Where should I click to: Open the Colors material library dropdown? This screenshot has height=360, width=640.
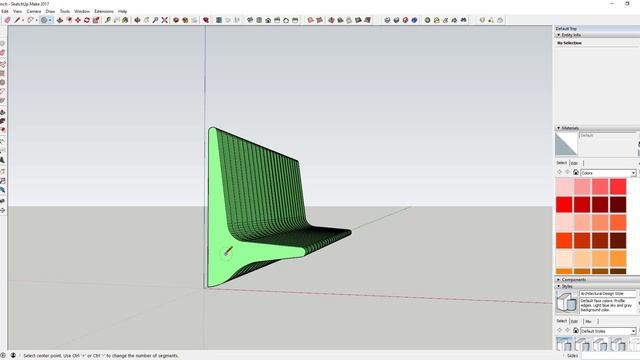pos(633,173)
